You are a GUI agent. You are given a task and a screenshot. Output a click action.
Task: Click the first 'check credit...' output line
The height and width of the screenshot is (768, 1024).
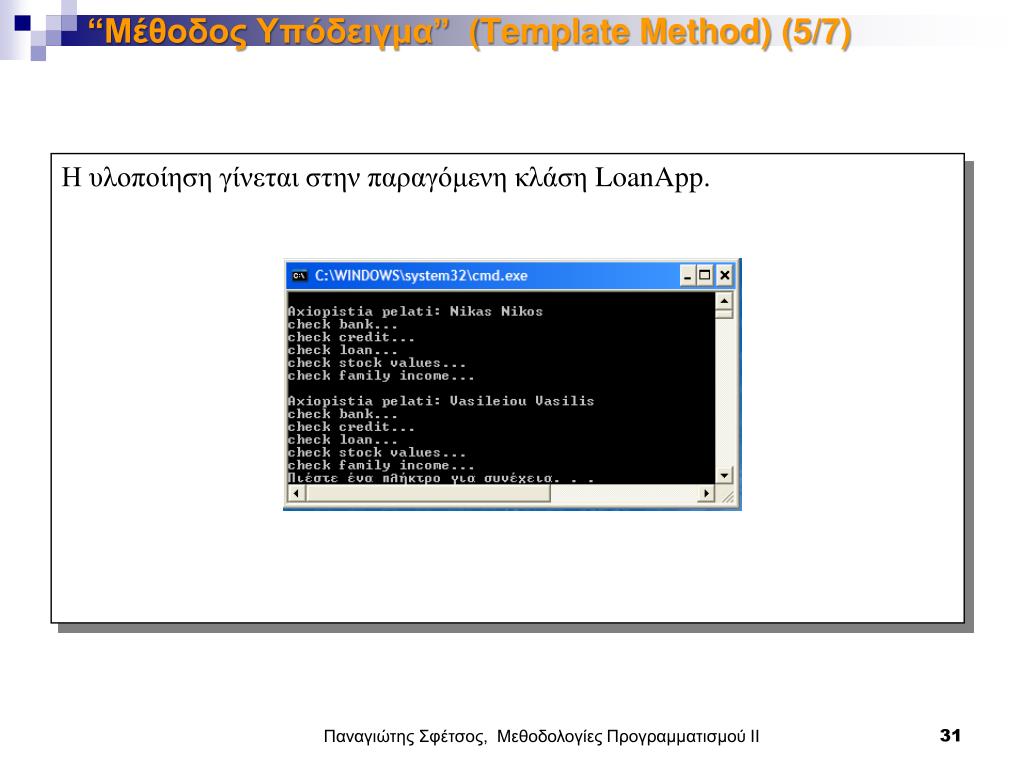pos(351,338)
